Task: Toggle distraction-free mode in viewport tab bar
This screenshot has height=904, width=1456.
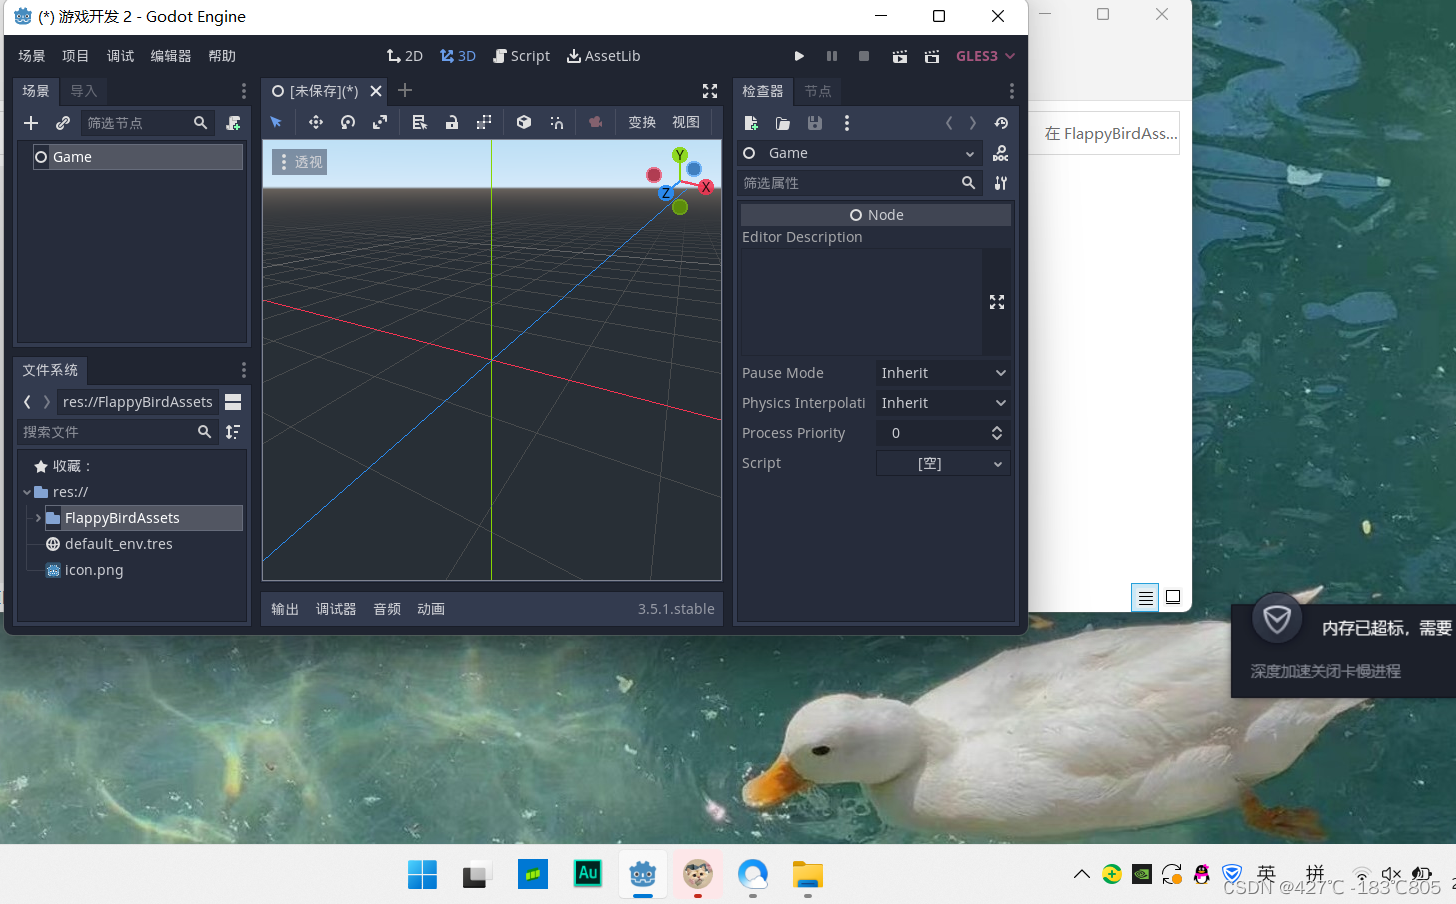Action: tap(710, 91)
